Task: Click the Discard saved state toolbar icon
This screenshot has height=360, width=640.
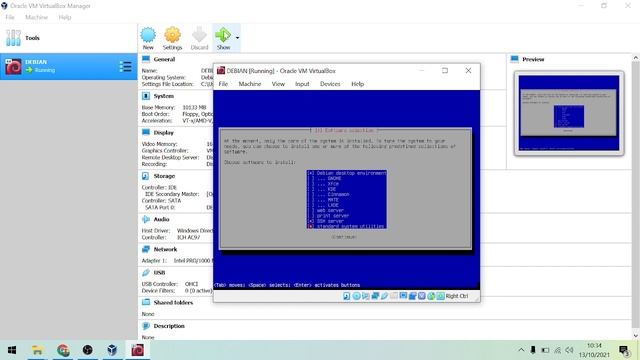Action: [199, 35]
